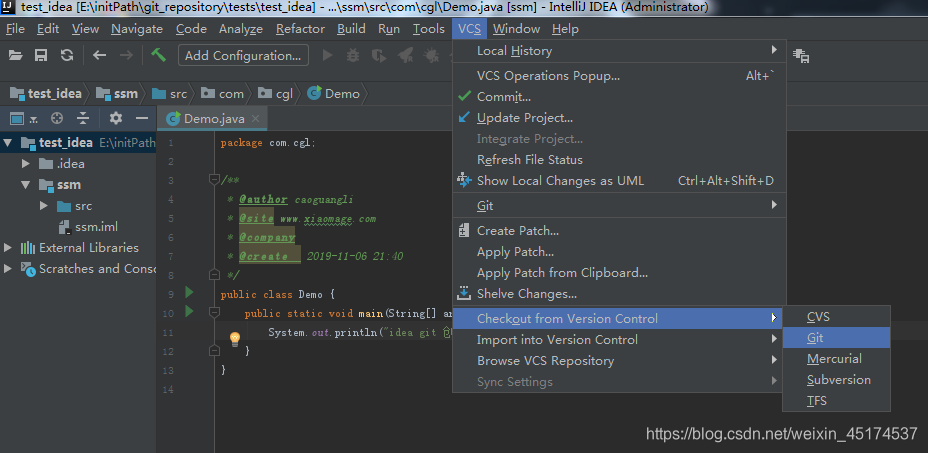Click the Demo class breadcrumb
The image size is (928, 453).
point(334,94)
